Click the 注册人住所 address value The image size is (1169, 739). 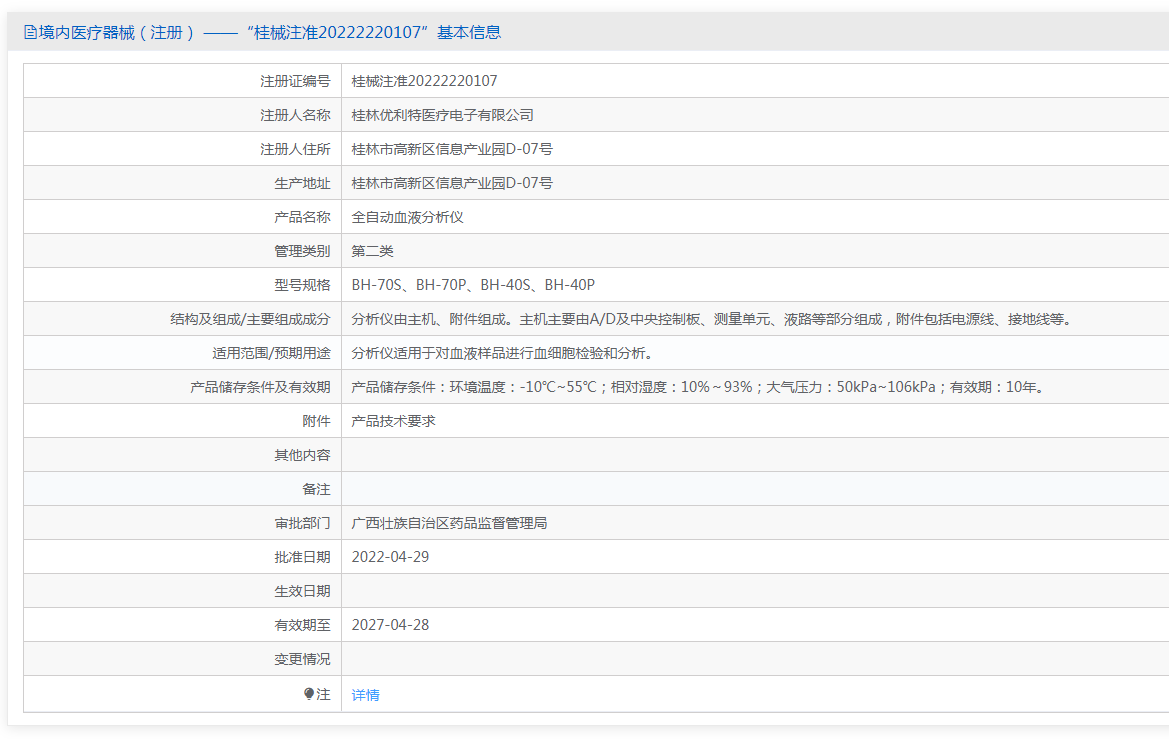click(x=452, y=149)
